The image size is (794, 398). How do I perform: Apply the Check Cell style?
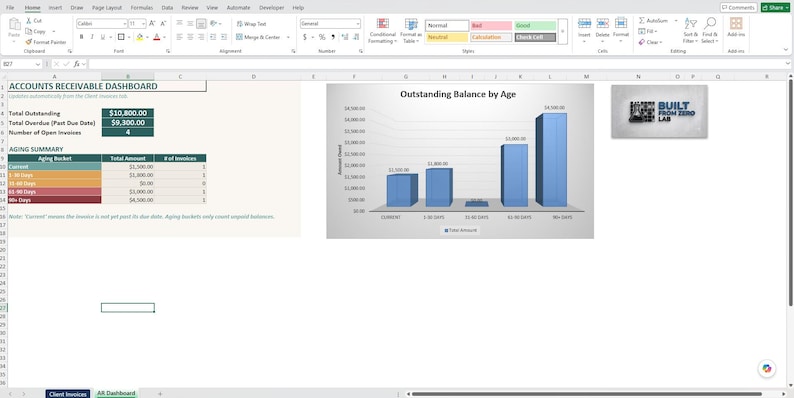[x=535, y=37]
